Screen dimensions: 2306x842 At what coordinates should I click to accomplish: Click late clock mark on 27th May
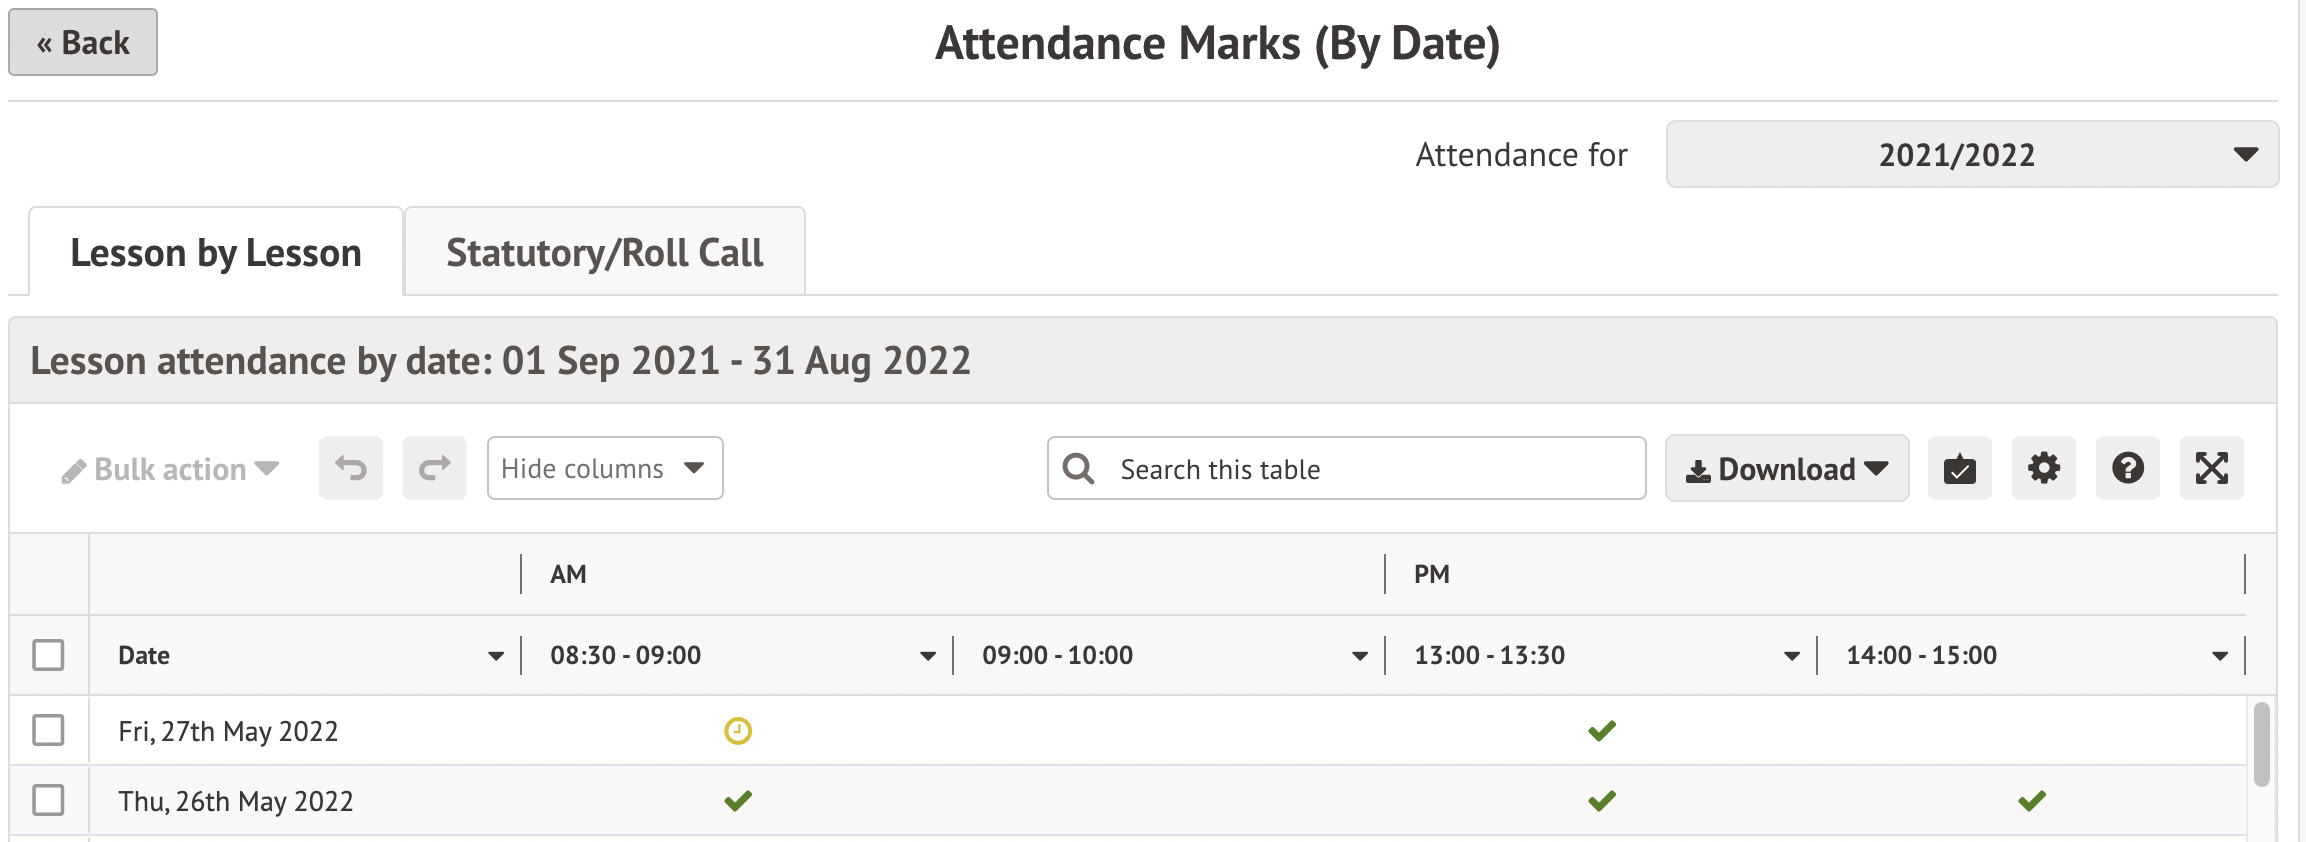[x=738, y=731]
